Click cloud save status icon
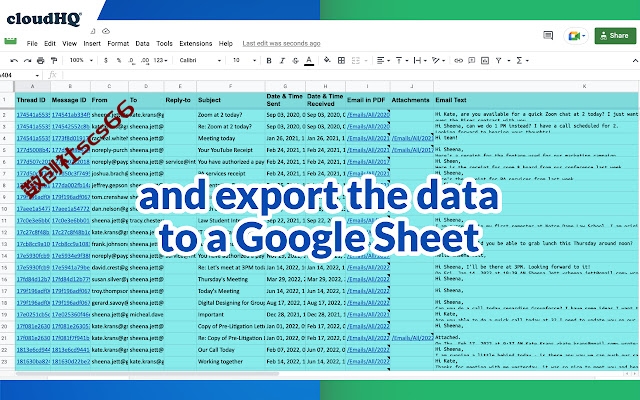 point(106,31)
